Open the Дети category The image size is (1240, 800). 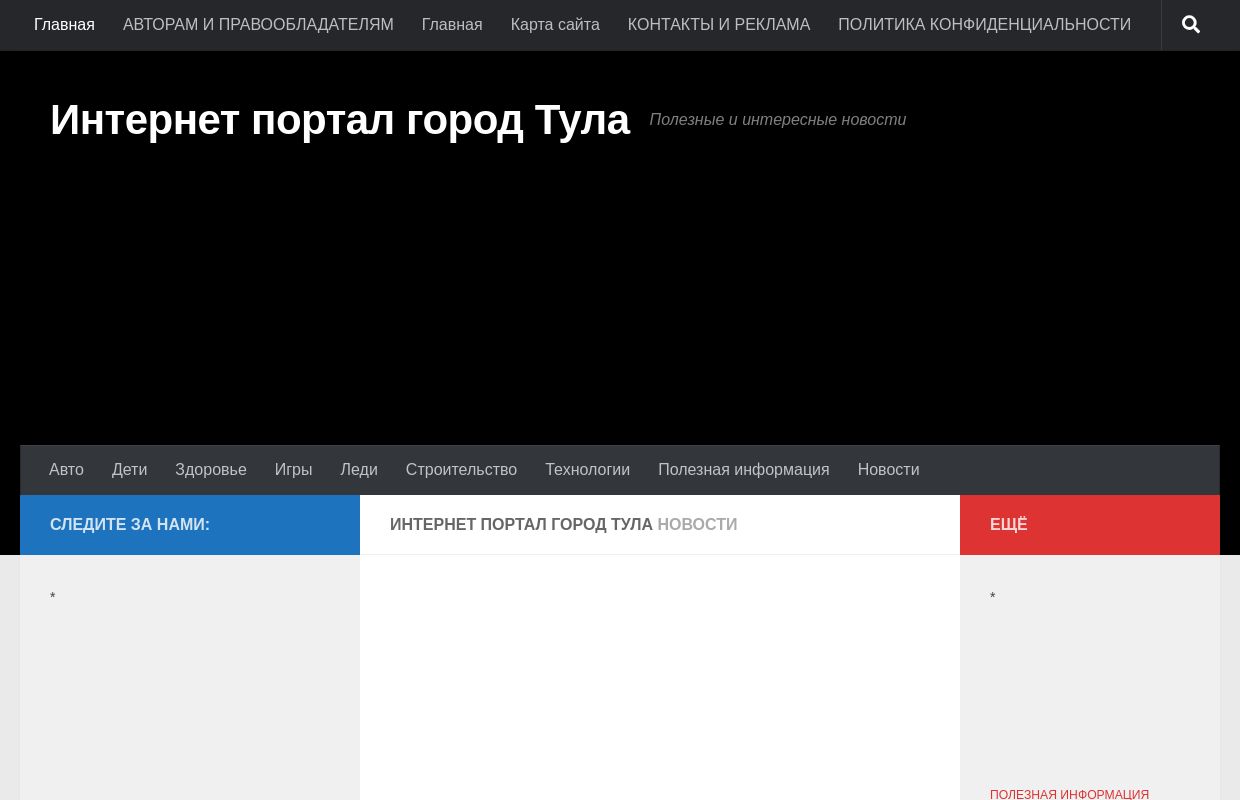(129, 469)
